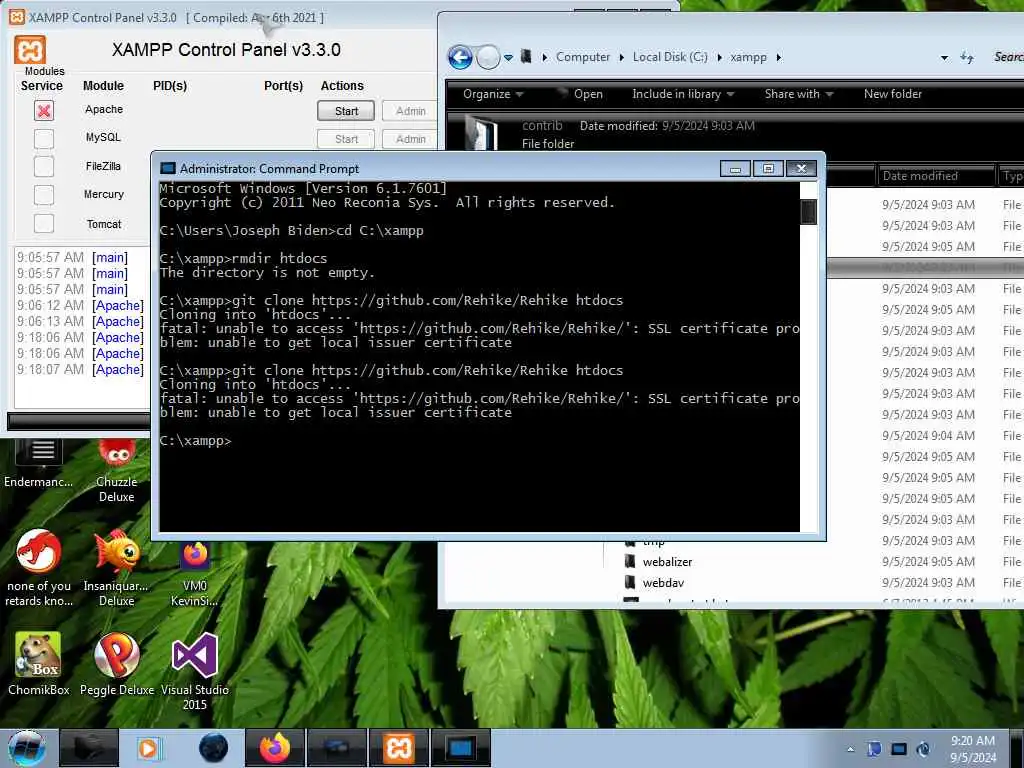This screenshot has height=768, width=1024.
Task: Click Explorer forward navigation button
Action: click(x=487, y=57)
